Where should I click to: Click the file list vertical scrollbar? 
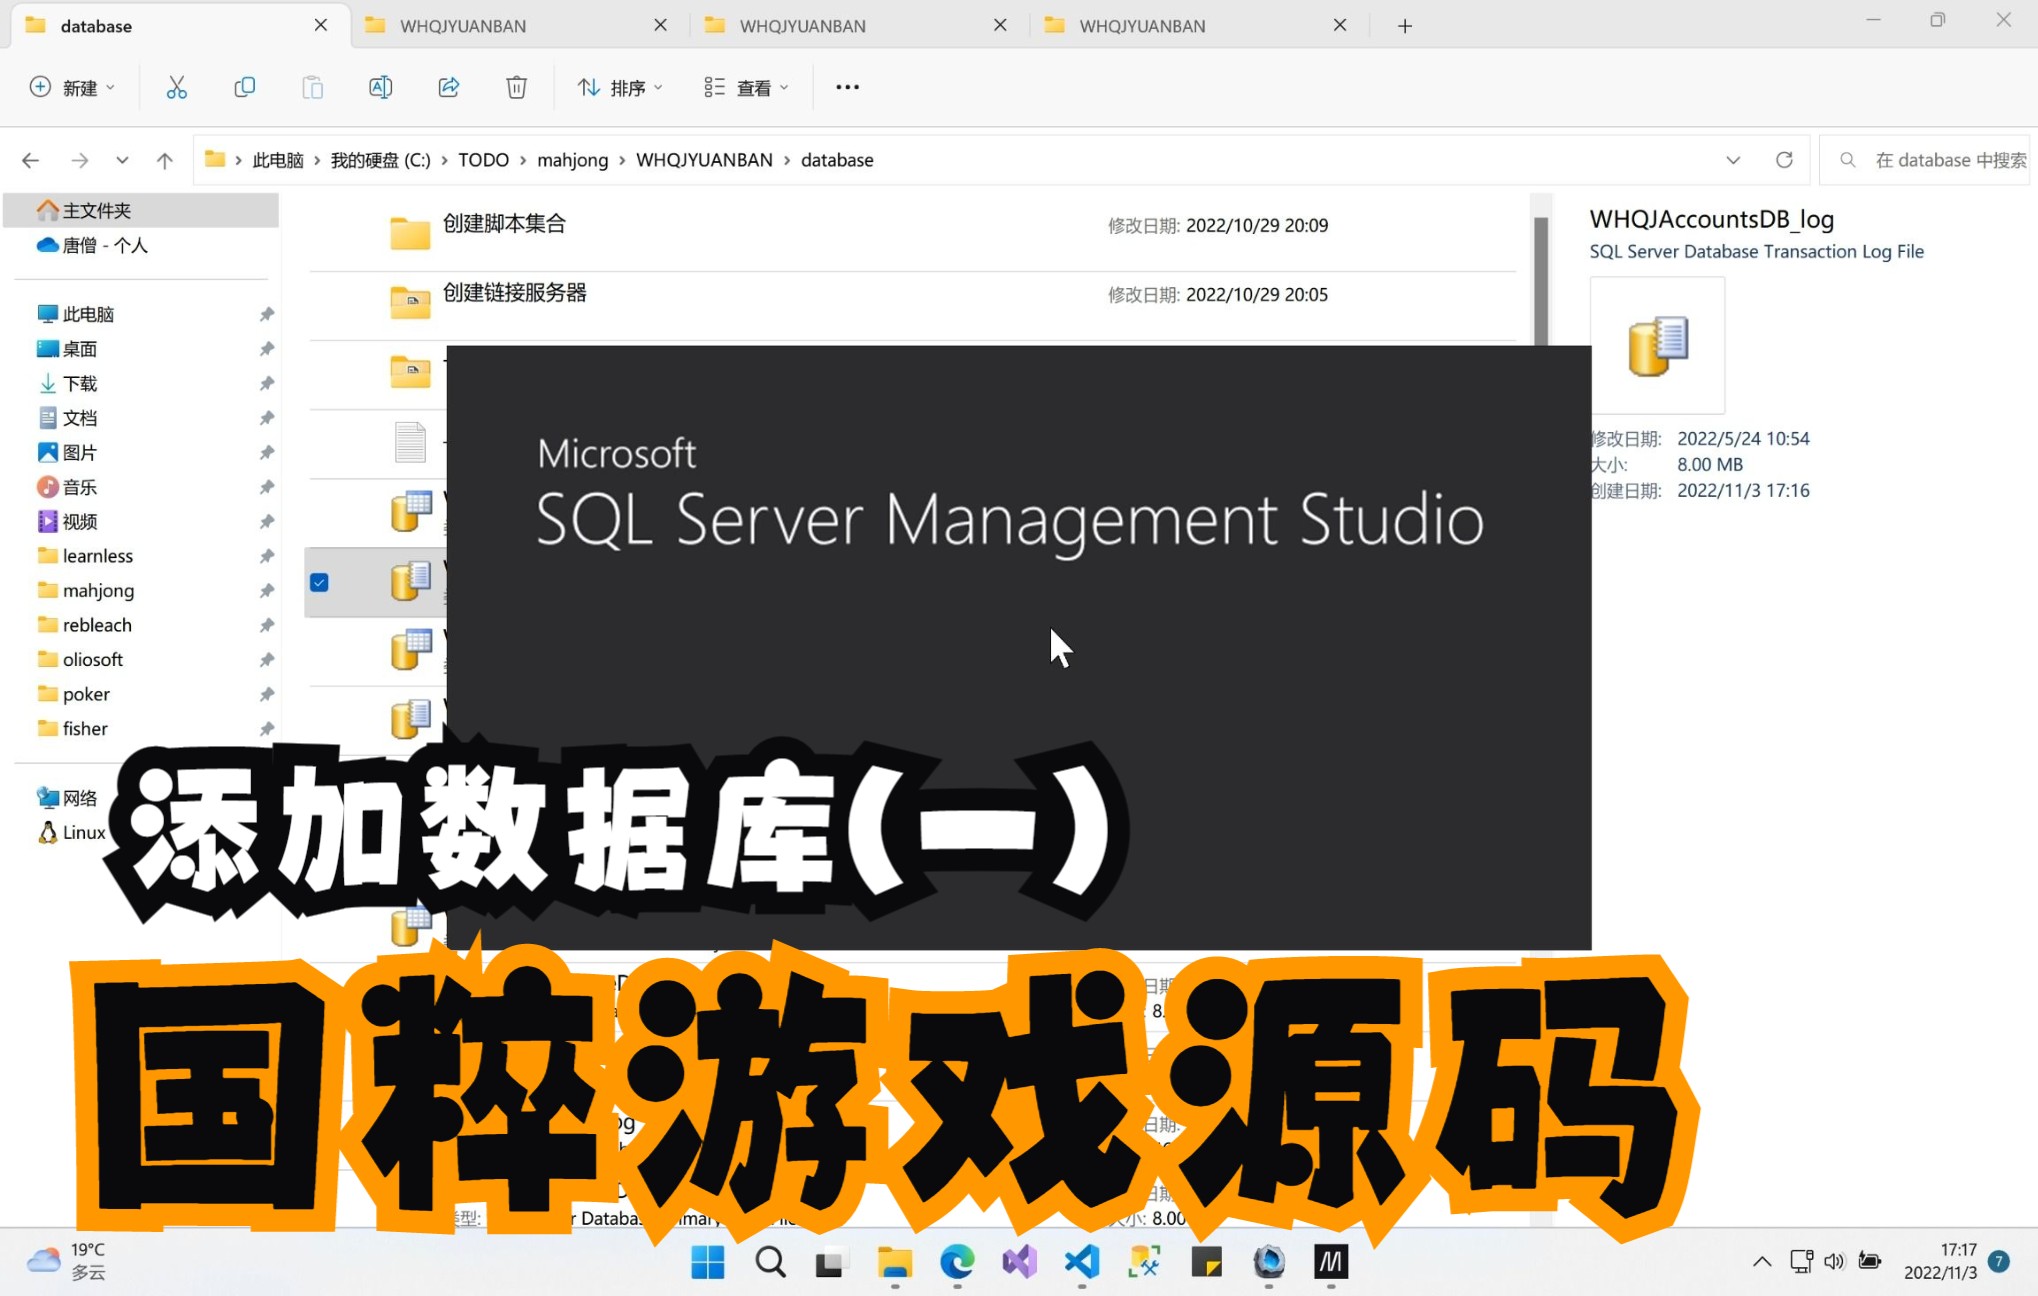[x=1541, y=280]
